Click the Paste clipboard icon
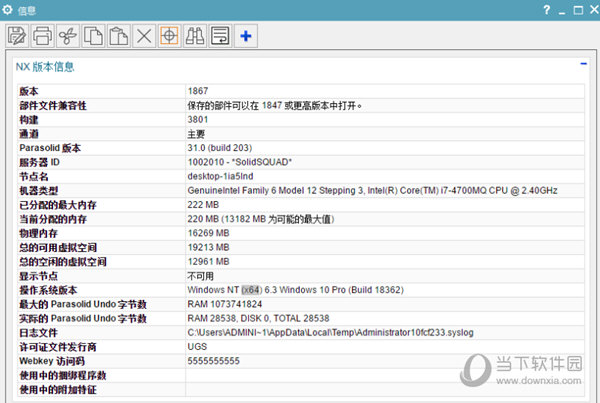 point(119,36)
